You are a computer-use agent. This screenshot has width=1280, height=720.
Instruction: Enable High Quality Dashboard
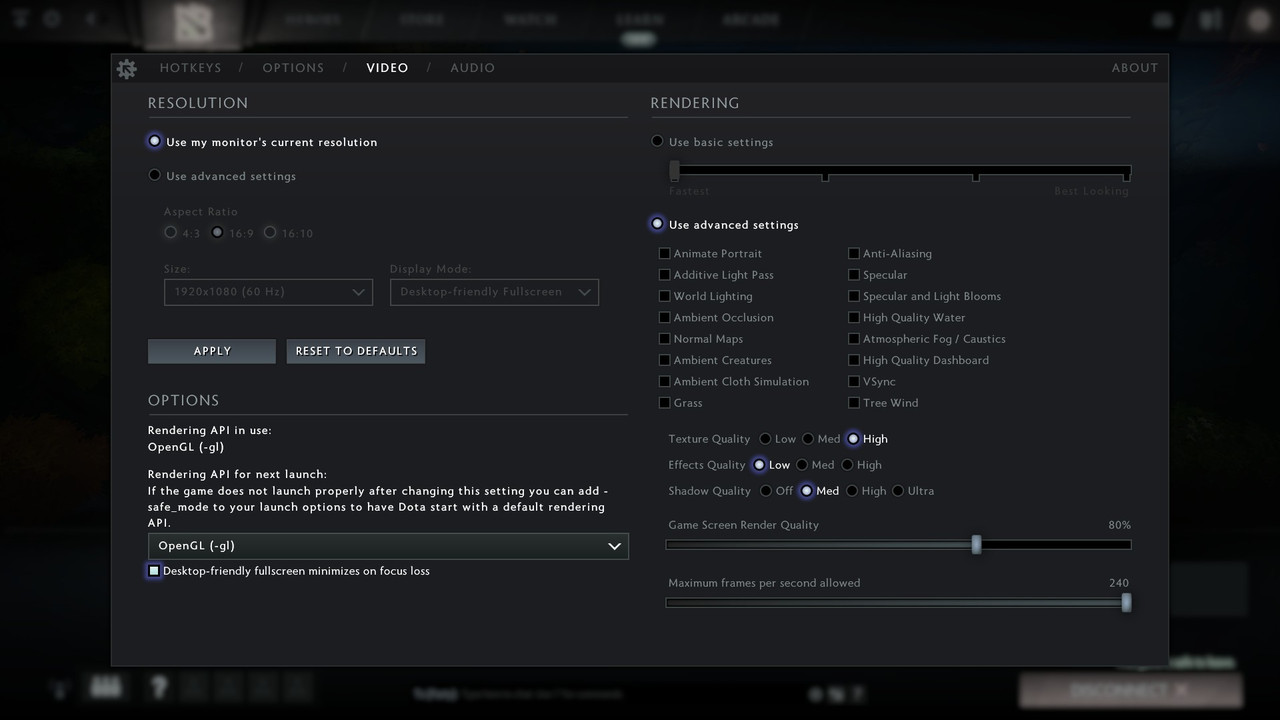pyautogui.click(x=919, y=361)
